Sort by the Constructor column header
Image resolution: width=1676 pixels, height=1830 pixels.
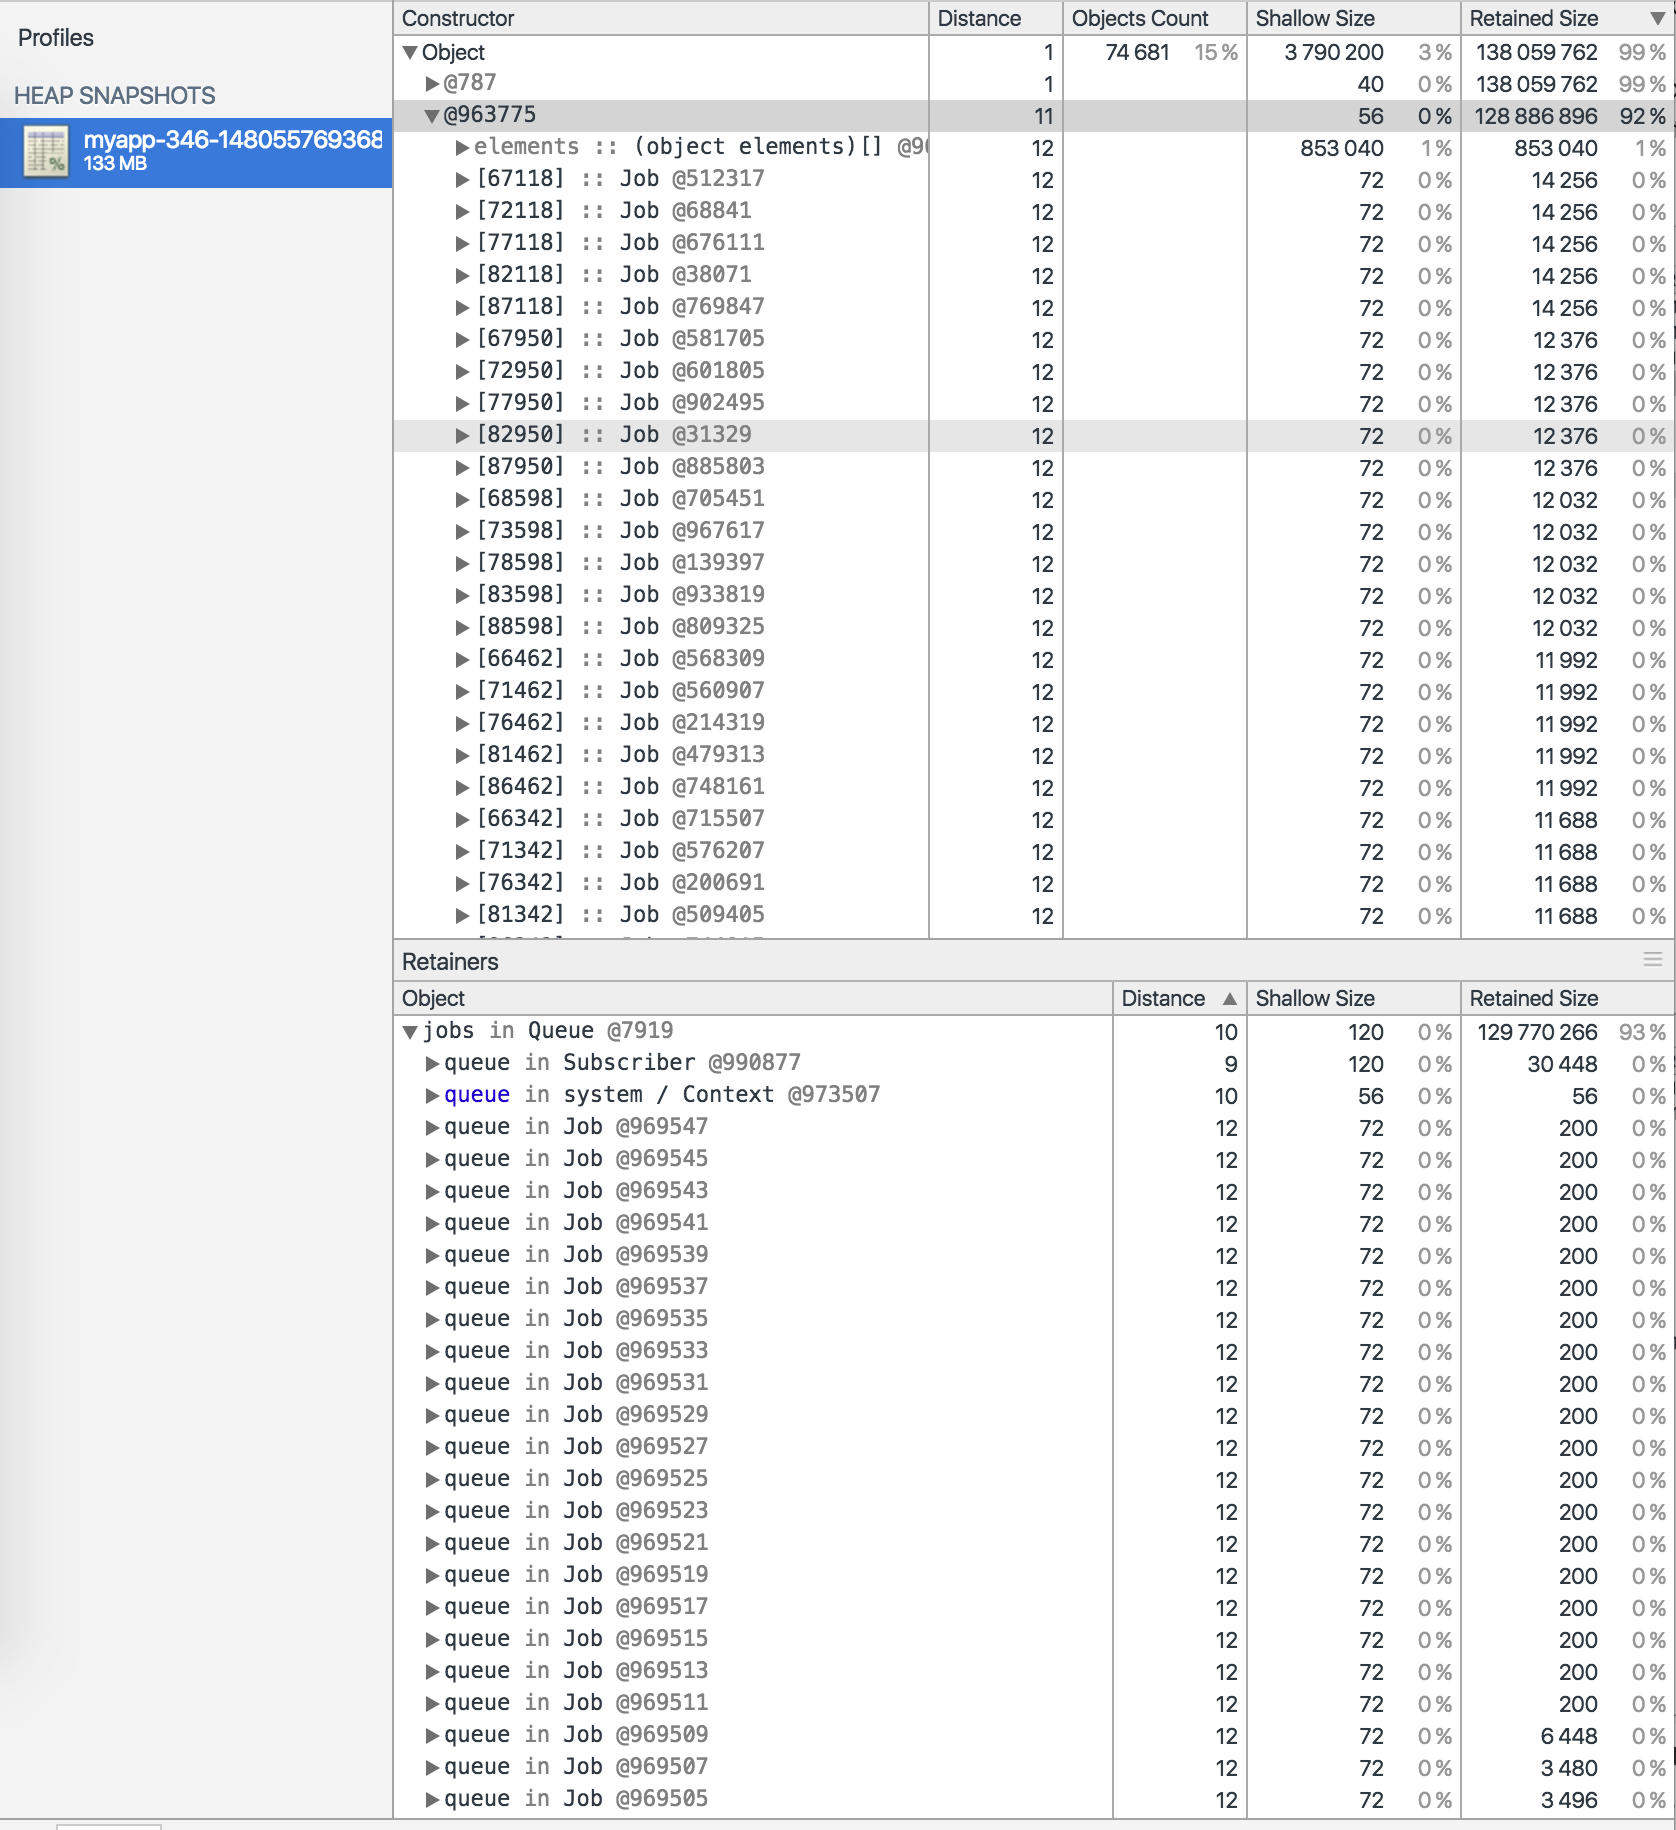661,19
